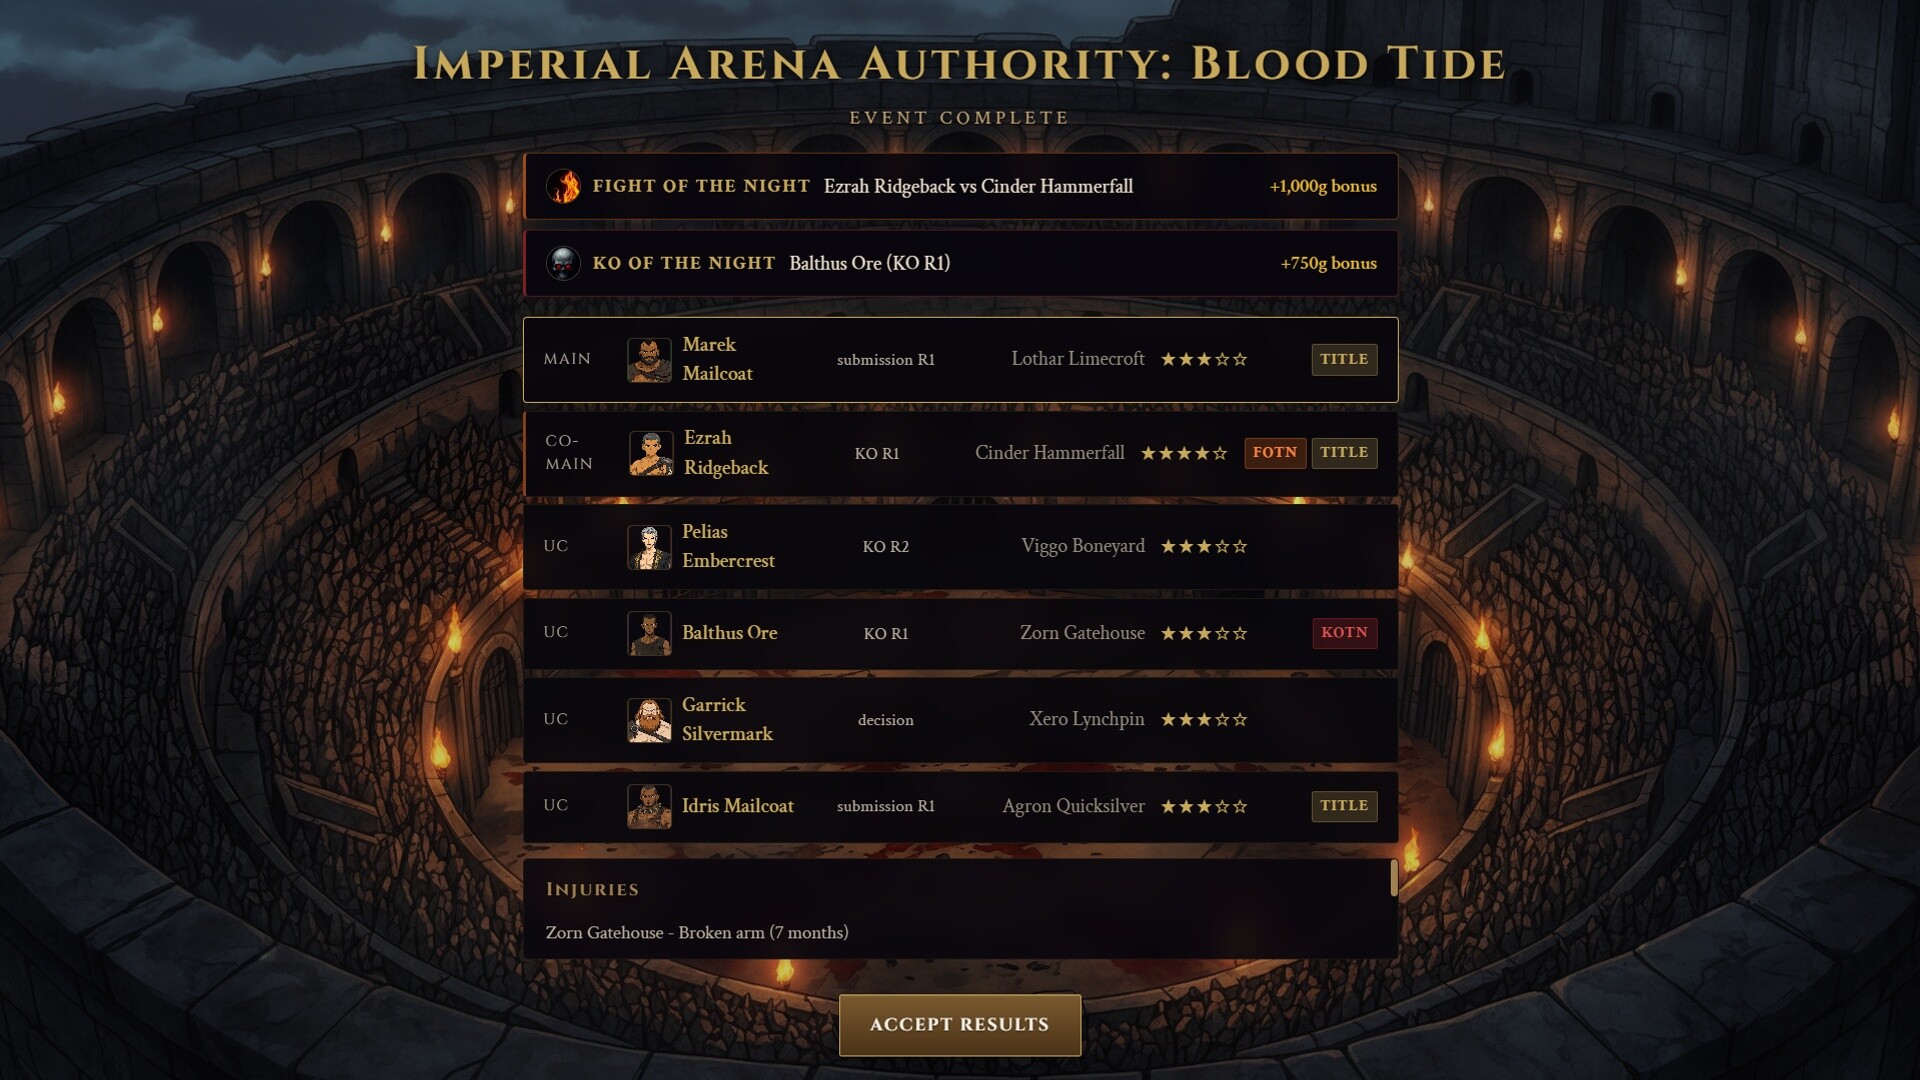Select Ezrah Ridgeback's fighter portrait
The height and width of the screenshot is (1080, 1920).
(x=650, y=453)
